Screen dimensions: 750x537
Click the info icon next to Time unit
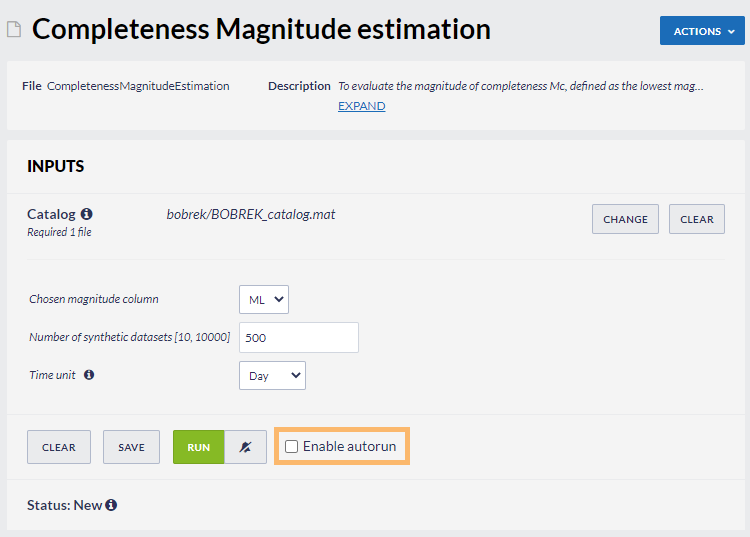(x=89, y=374)
